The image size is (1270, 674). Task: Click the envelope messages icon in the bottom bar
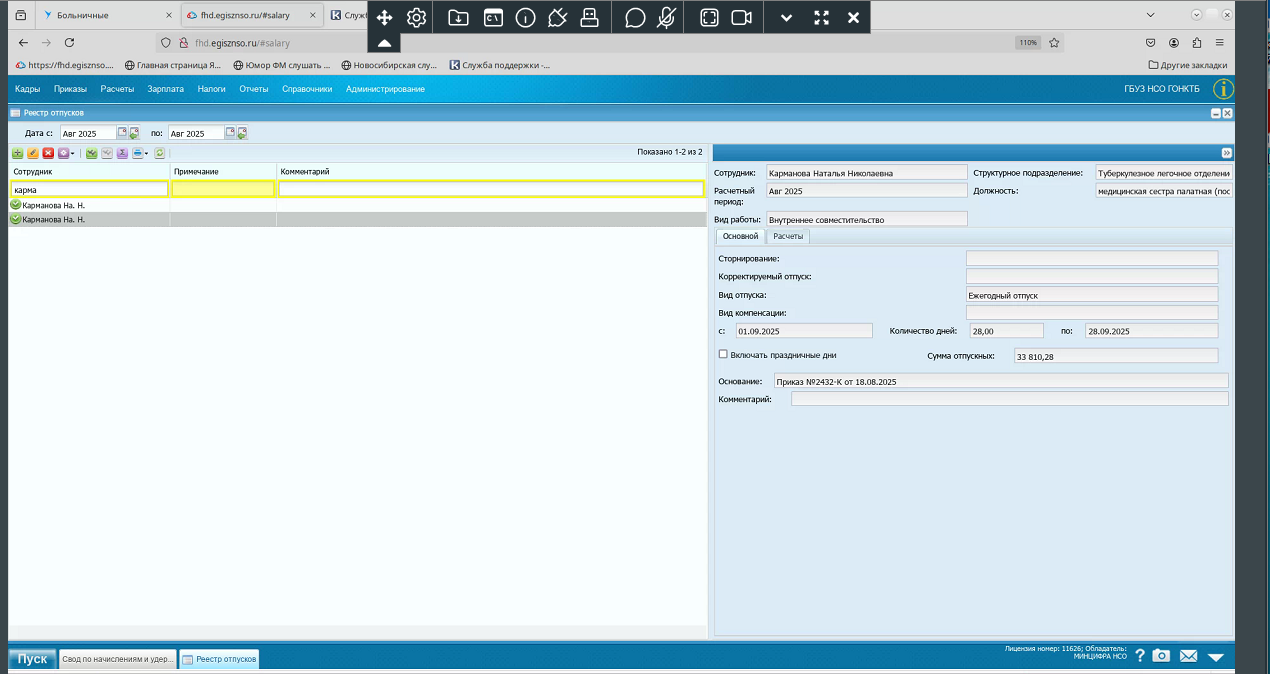click(x=1188, y=656)
